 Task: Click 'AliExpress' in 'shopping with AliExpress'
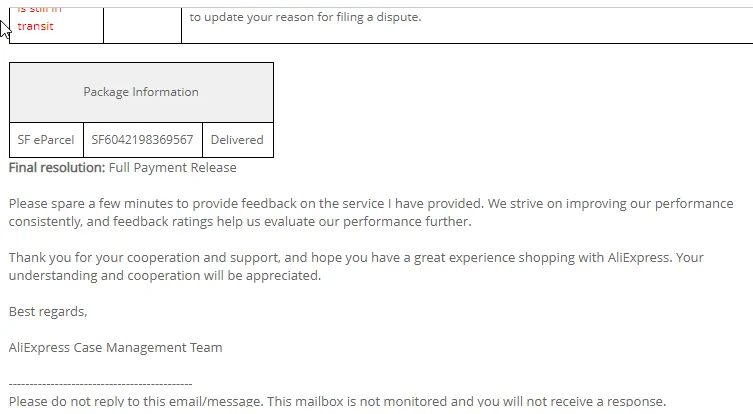pyautogui.click(x=640, y=257)
